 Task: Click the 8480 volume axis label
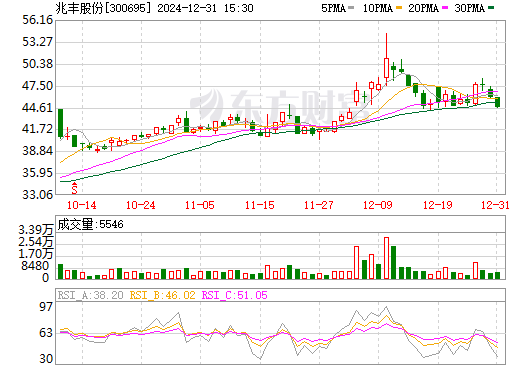pos(35,266)
